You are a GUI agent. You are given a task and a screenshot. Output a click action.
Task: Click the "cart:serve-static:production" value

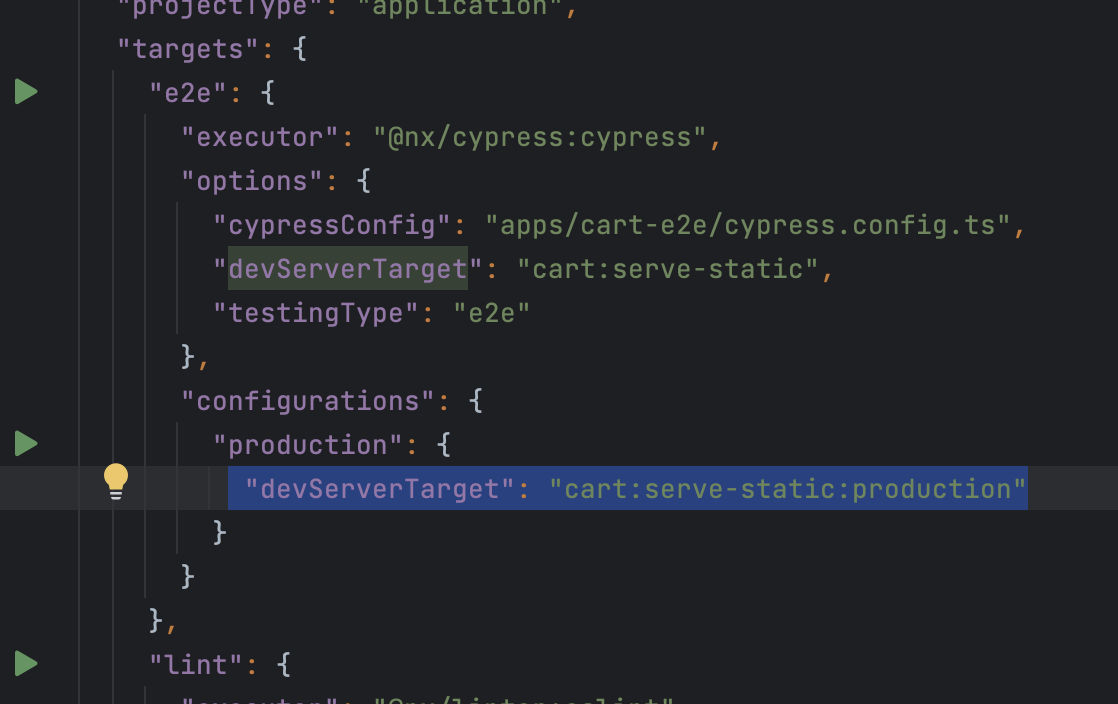[788, 489]
